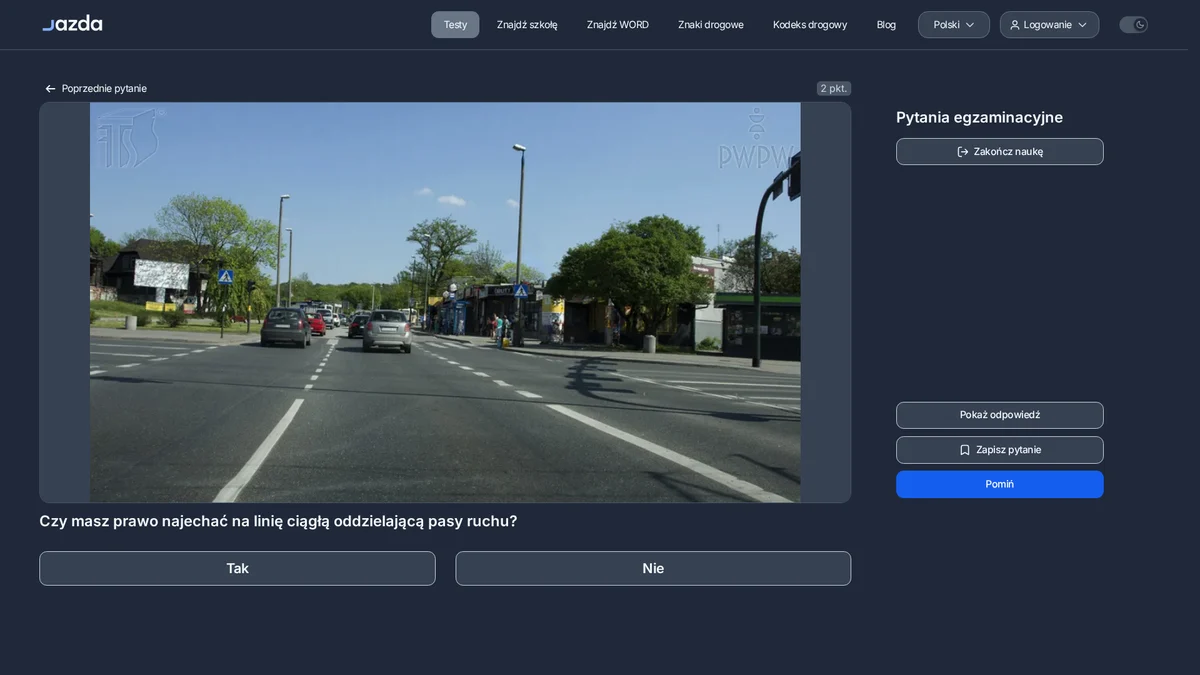Expand the Logowanie dropdown arrow

click(x=1082, y=25)
